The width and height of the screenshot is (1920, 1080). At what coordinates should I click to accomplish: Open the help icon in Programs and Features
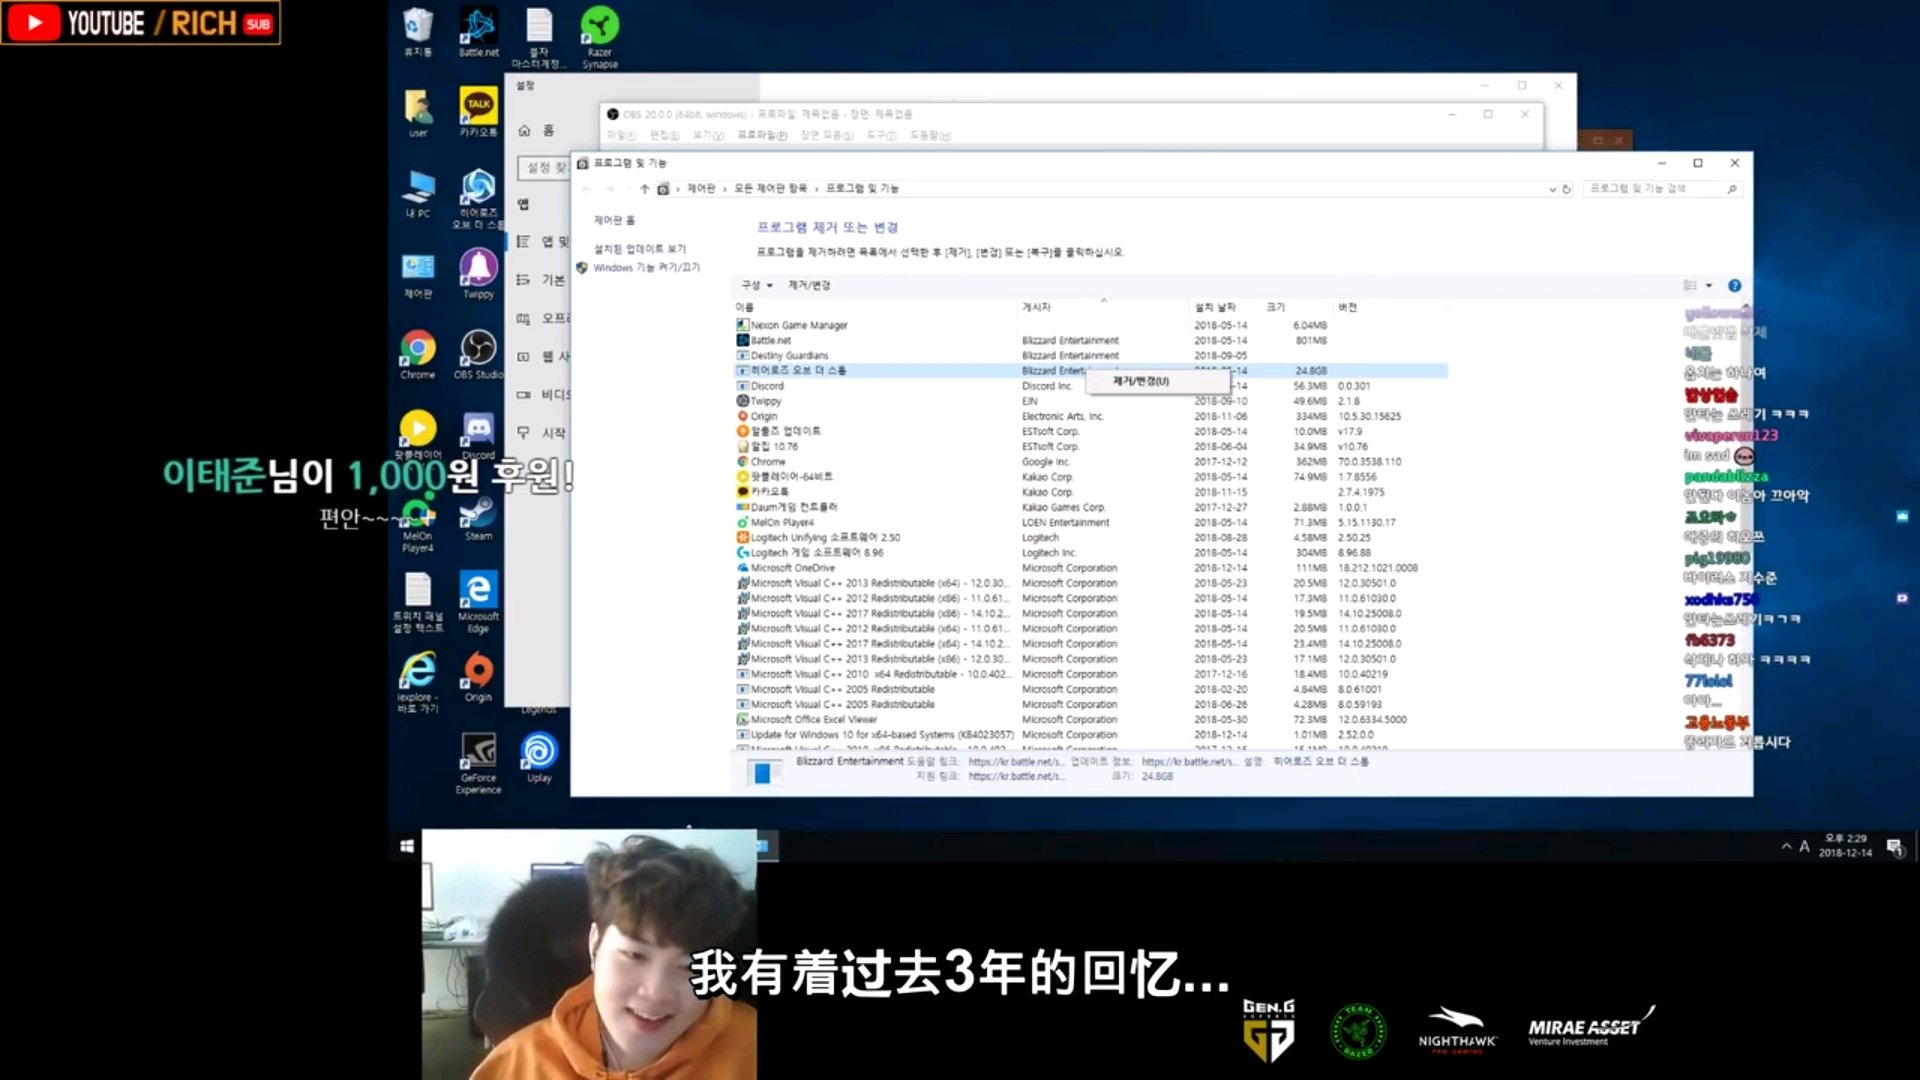pyautogui.click(x=1734, y=285)
